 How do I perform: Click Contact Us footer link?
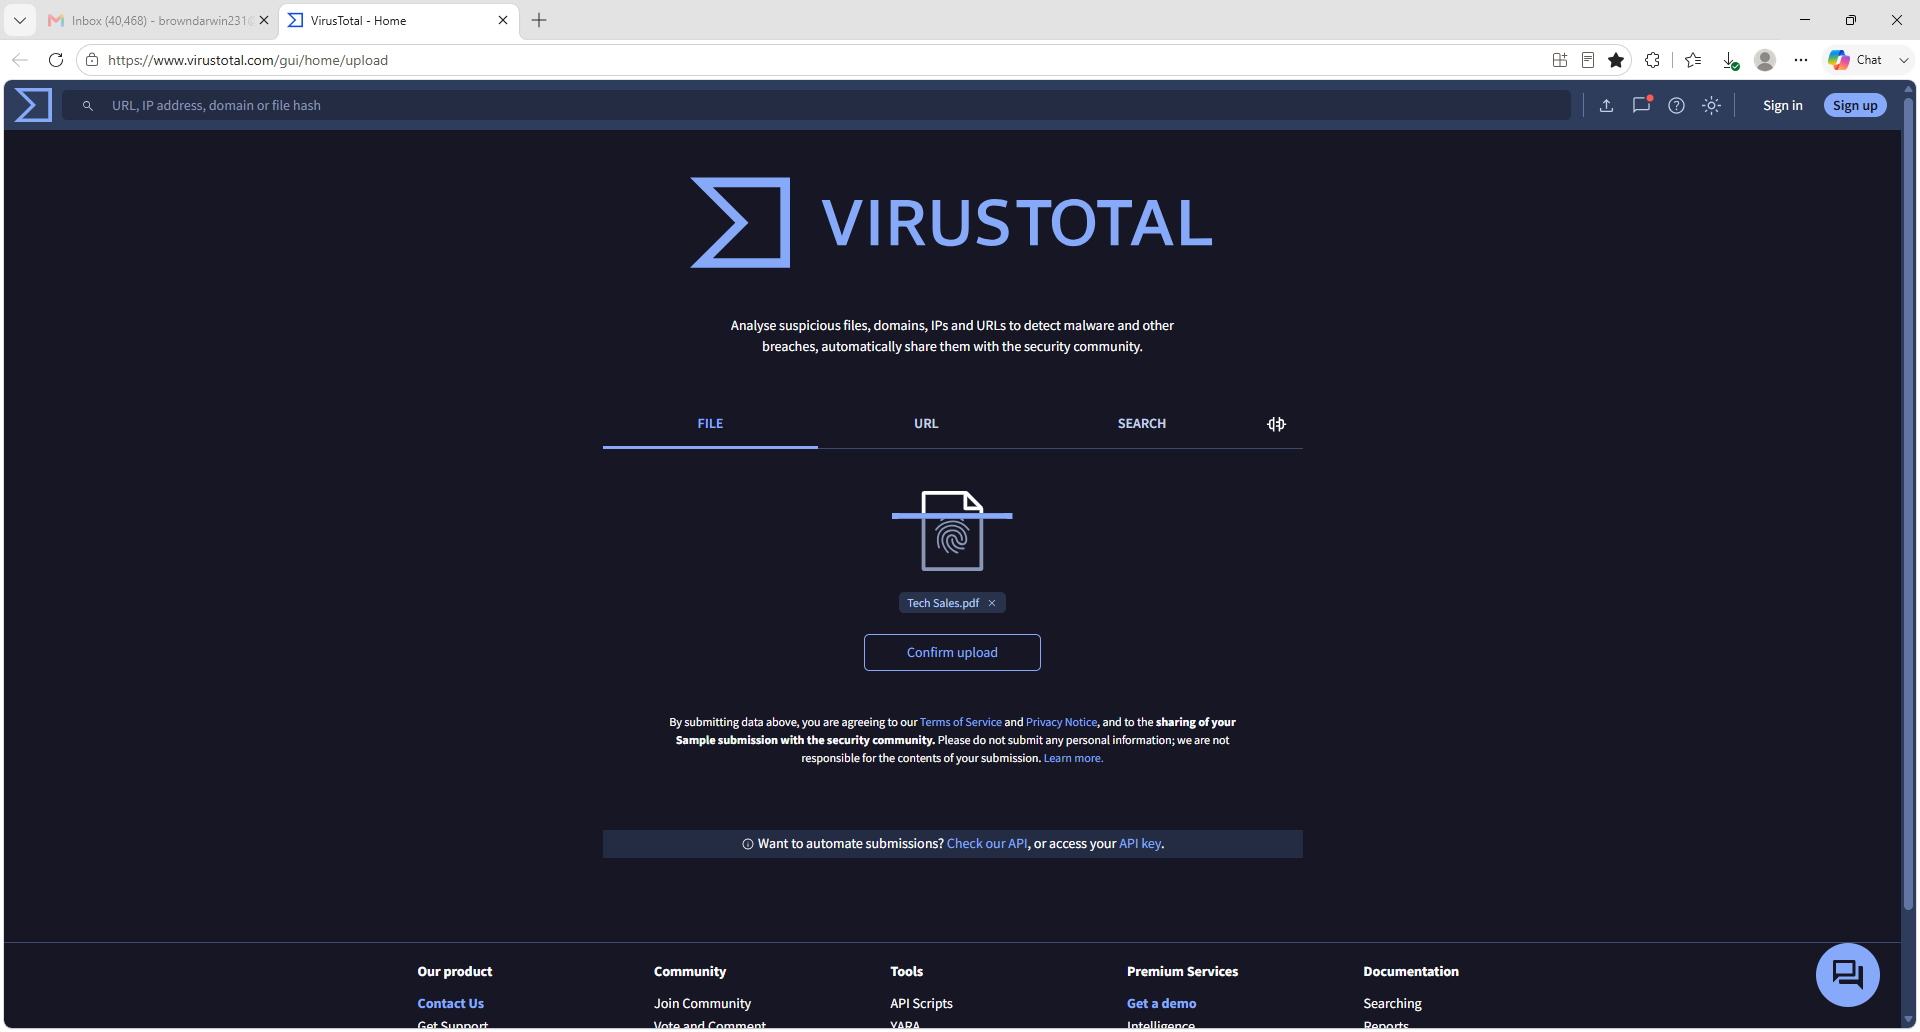click(450, 1003)
